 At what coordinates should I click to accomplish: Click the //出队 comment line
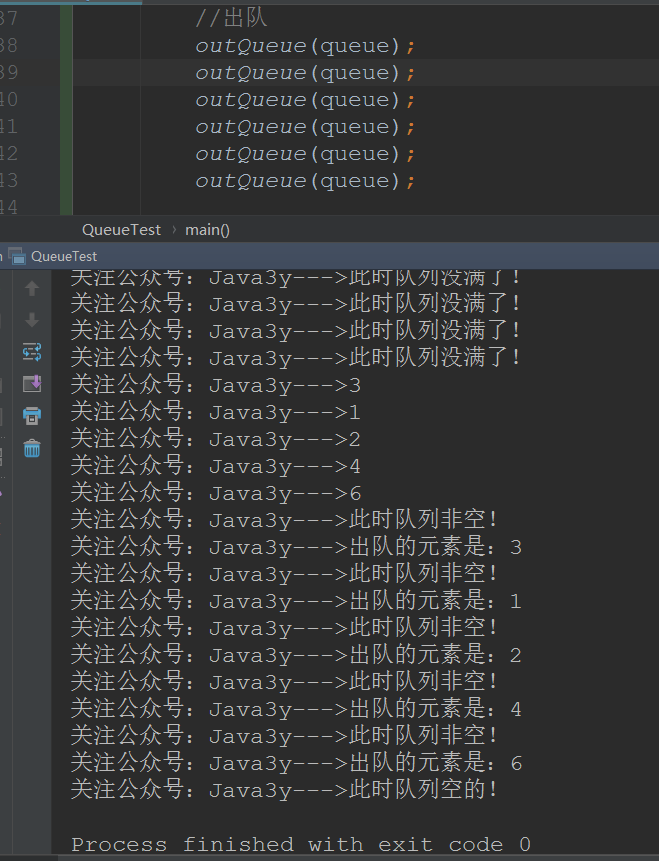[231, 18]
